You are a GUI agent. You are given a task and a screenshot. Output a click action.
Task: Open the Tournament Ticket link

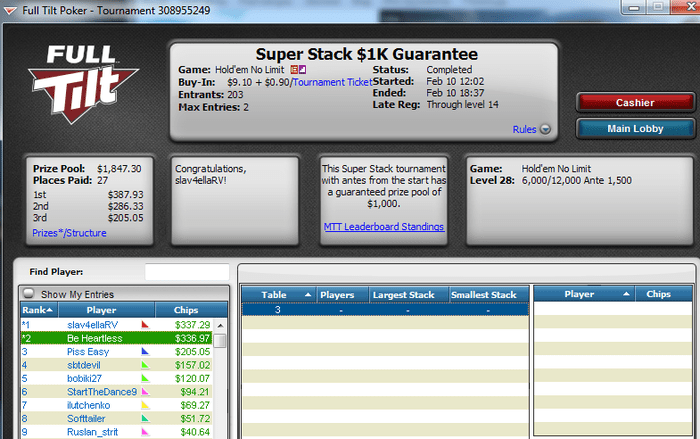pos(332,82)
